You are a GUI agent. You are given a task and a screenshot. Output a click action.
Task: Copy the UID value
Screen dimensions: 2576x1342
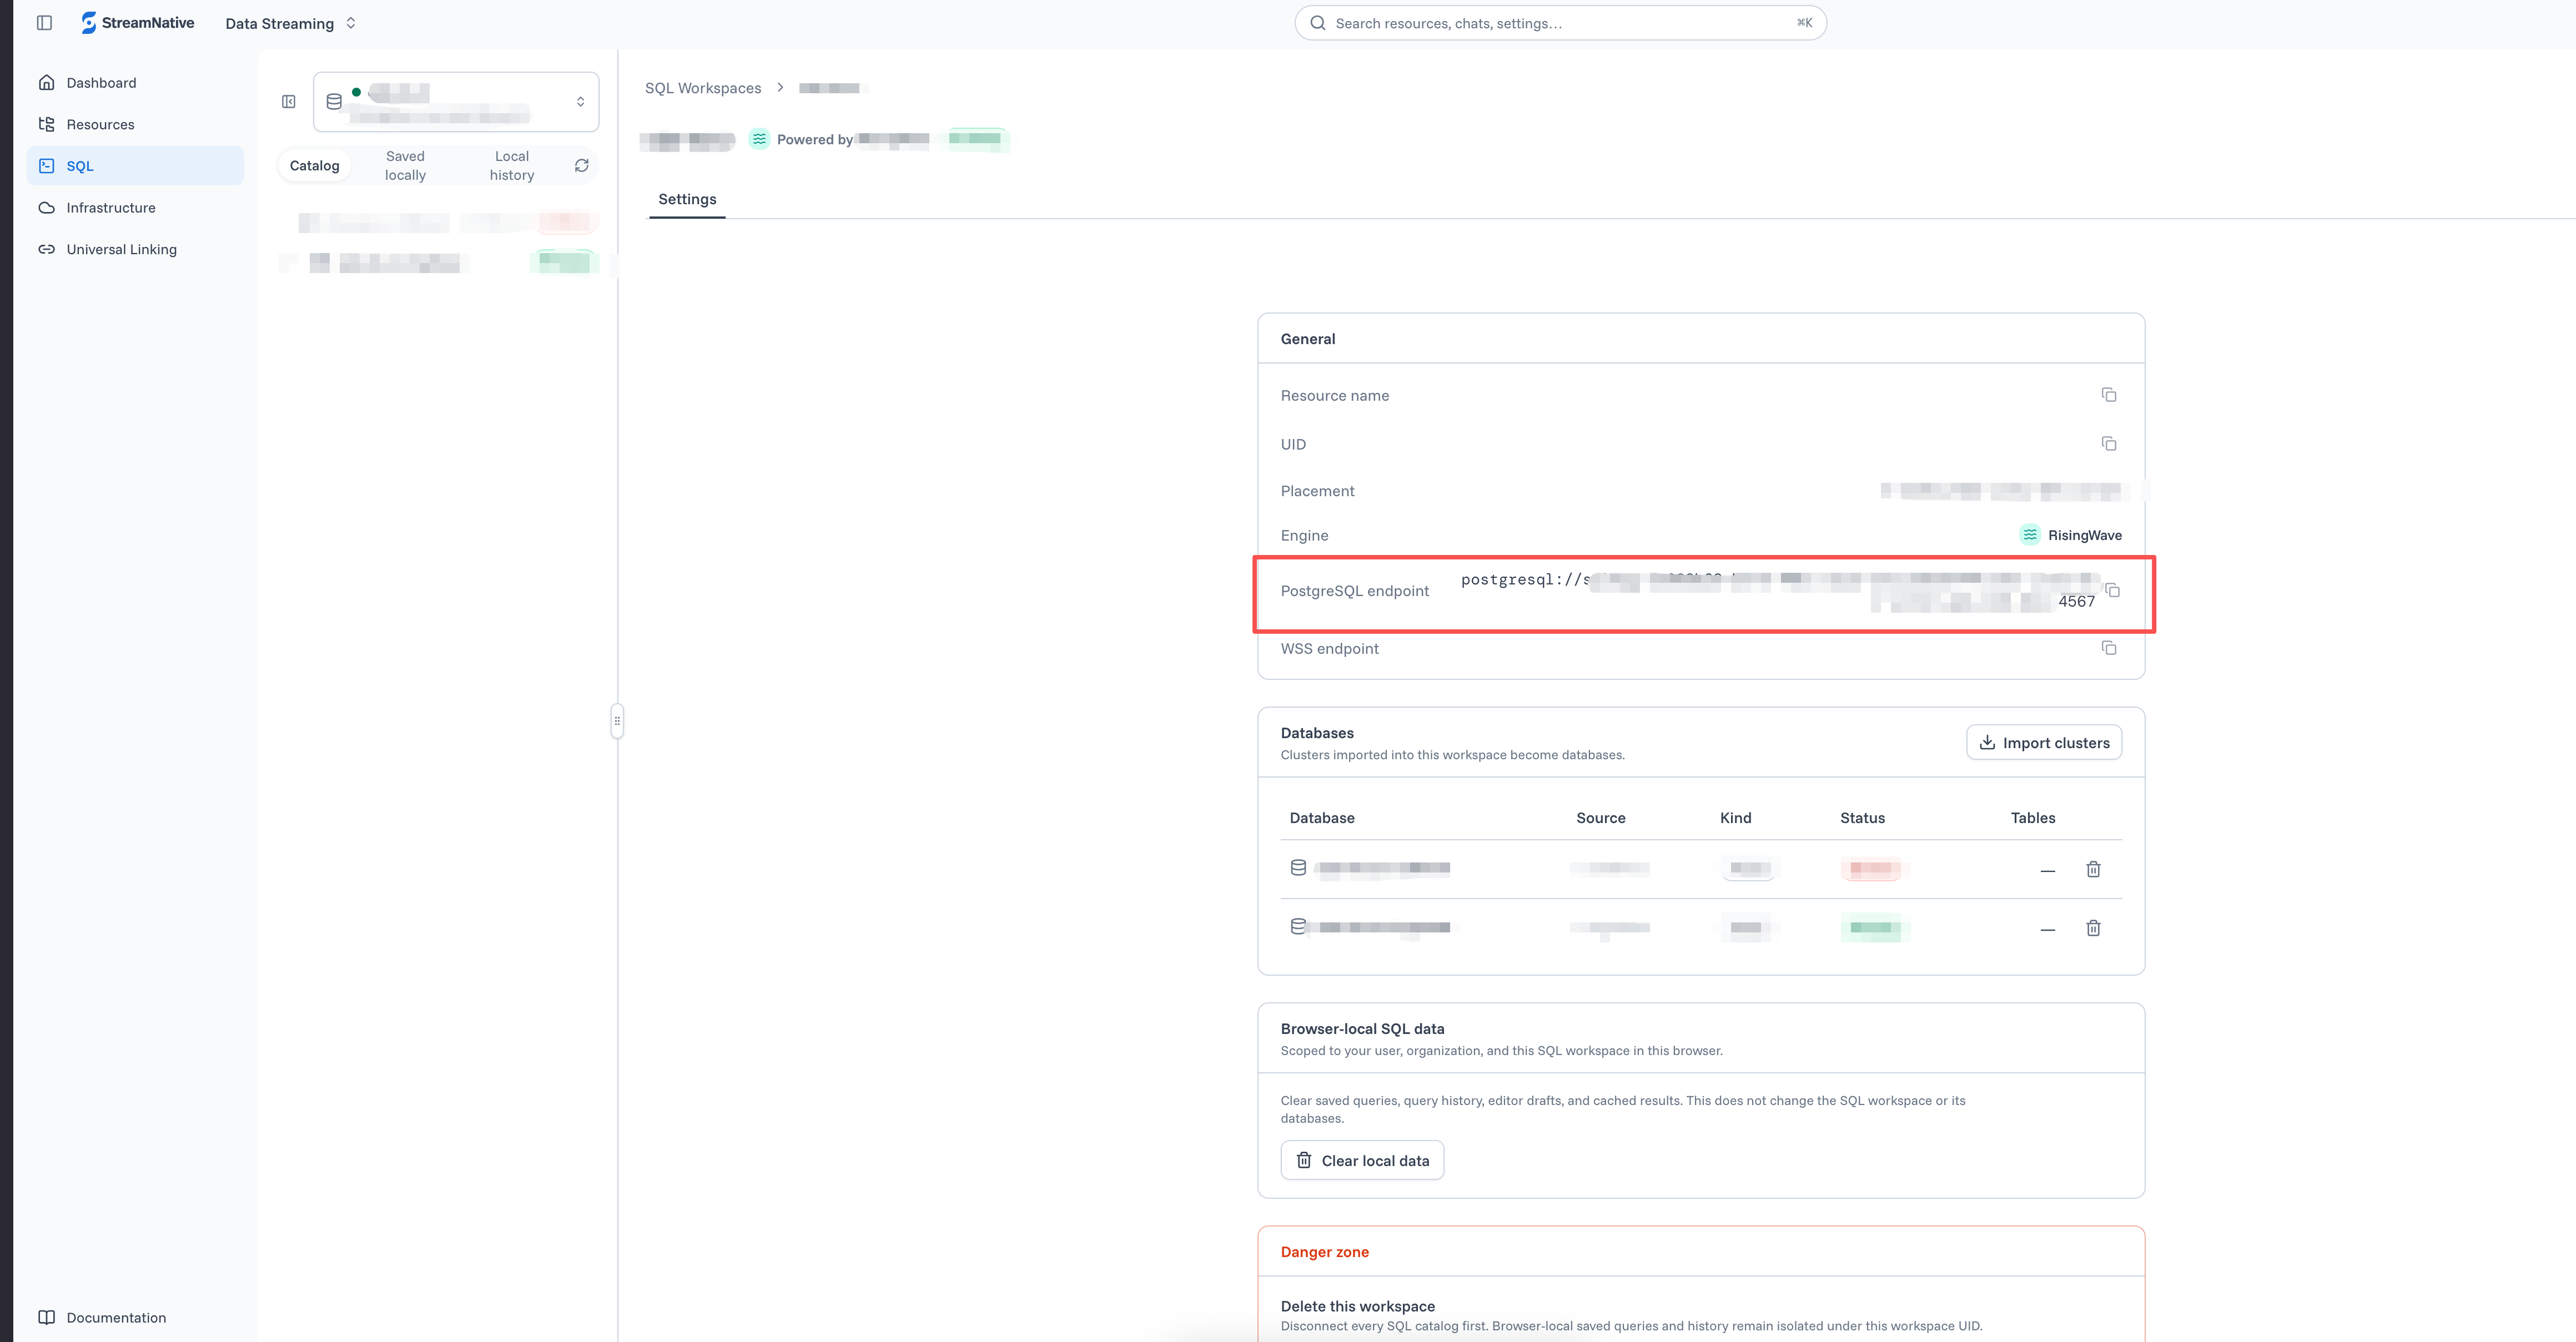tap(2108, 444)
